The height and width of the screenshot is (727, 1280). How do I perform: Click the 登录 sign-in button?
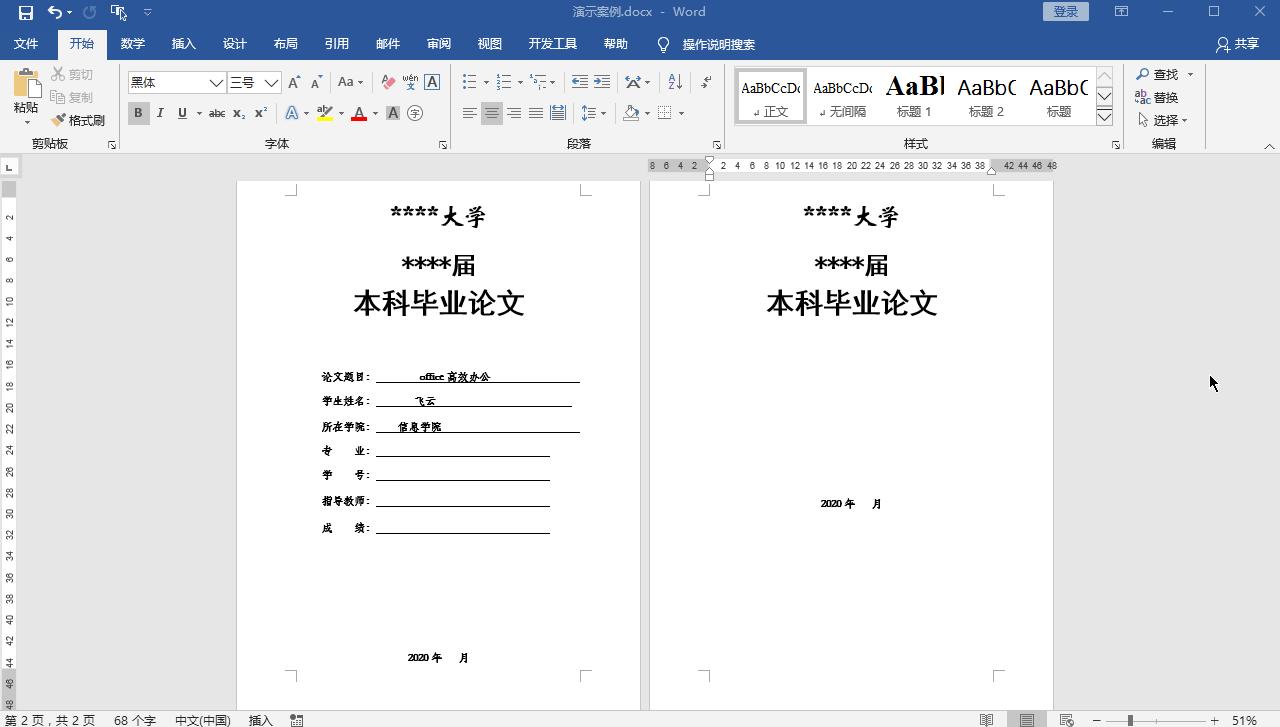[1064, 9]
